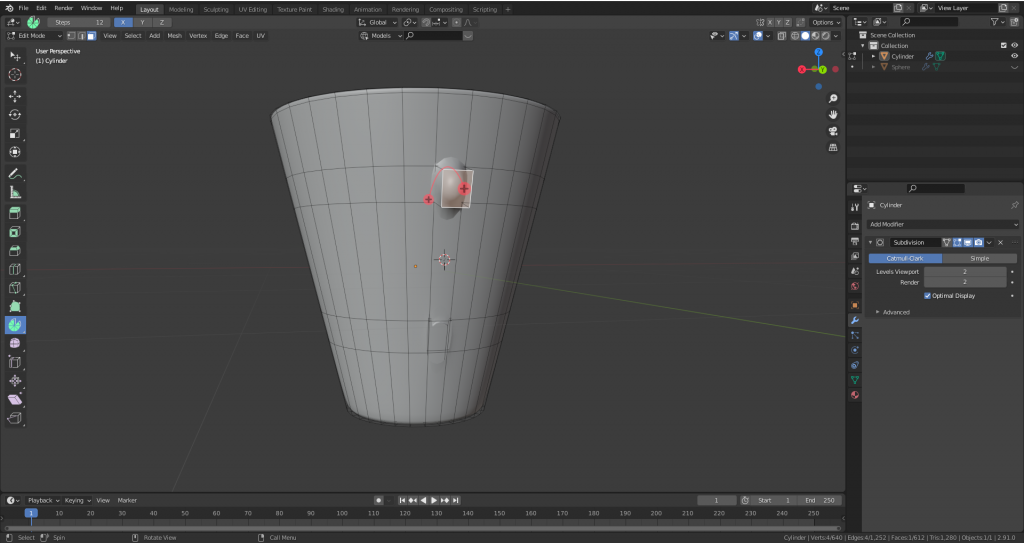Pick the Cursor tool in the toolbar
Image resolution: width=1024 pixels, height=543 pixels.
[15, 75]
